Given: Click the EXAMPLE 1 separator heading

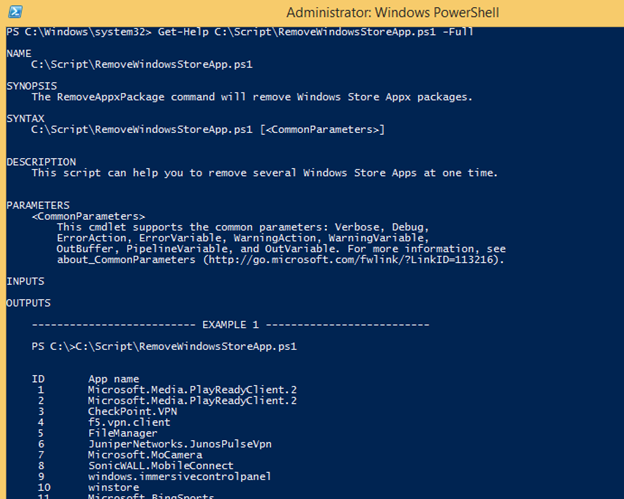Looking at the screenshot, I should tap(230, 325).
